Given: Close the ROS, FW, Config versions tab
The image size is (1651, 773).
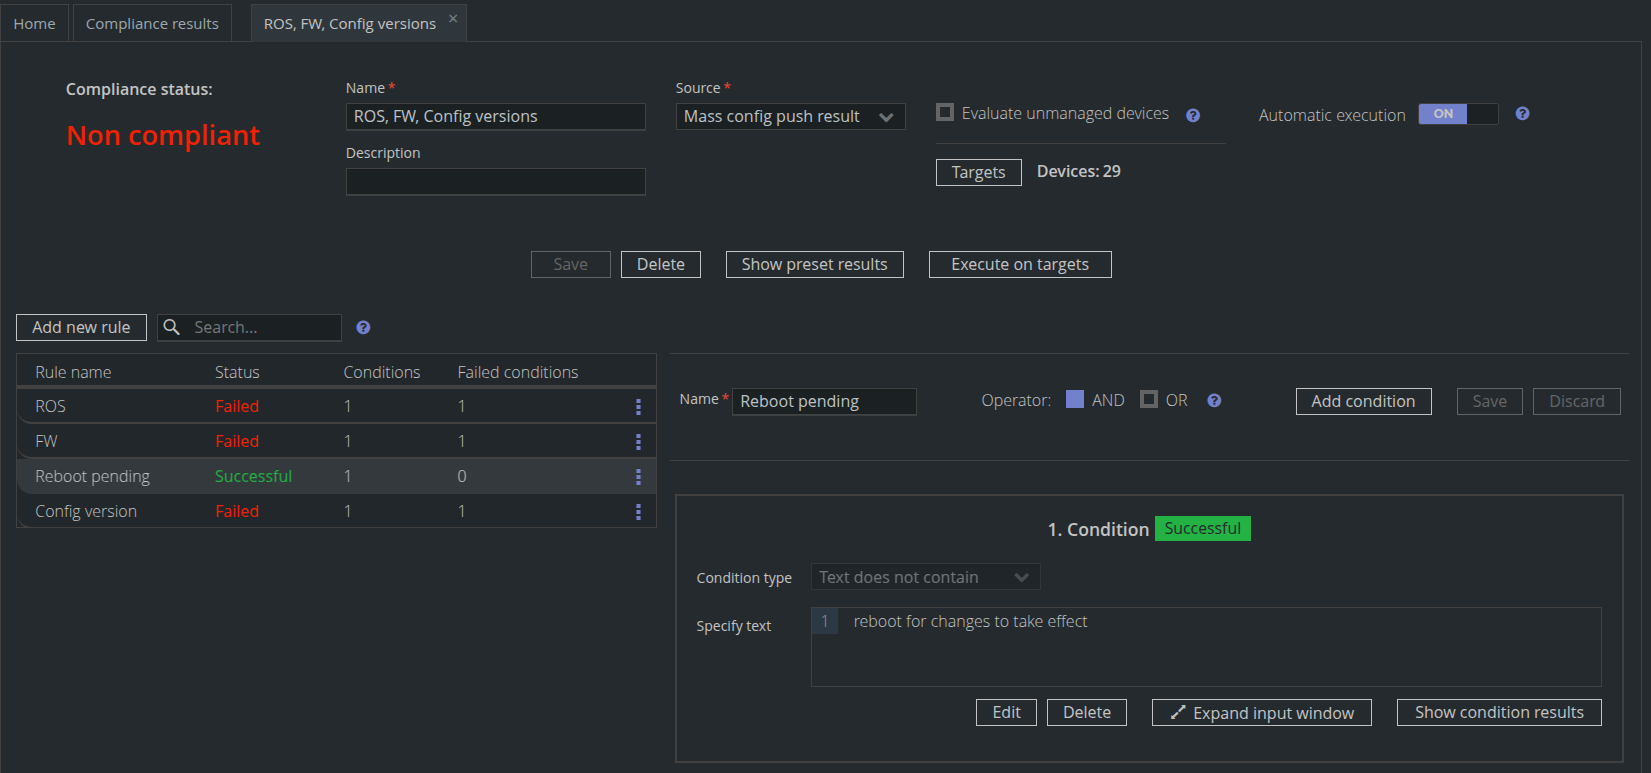Looking at the screenshot, I should pos(453,19).
